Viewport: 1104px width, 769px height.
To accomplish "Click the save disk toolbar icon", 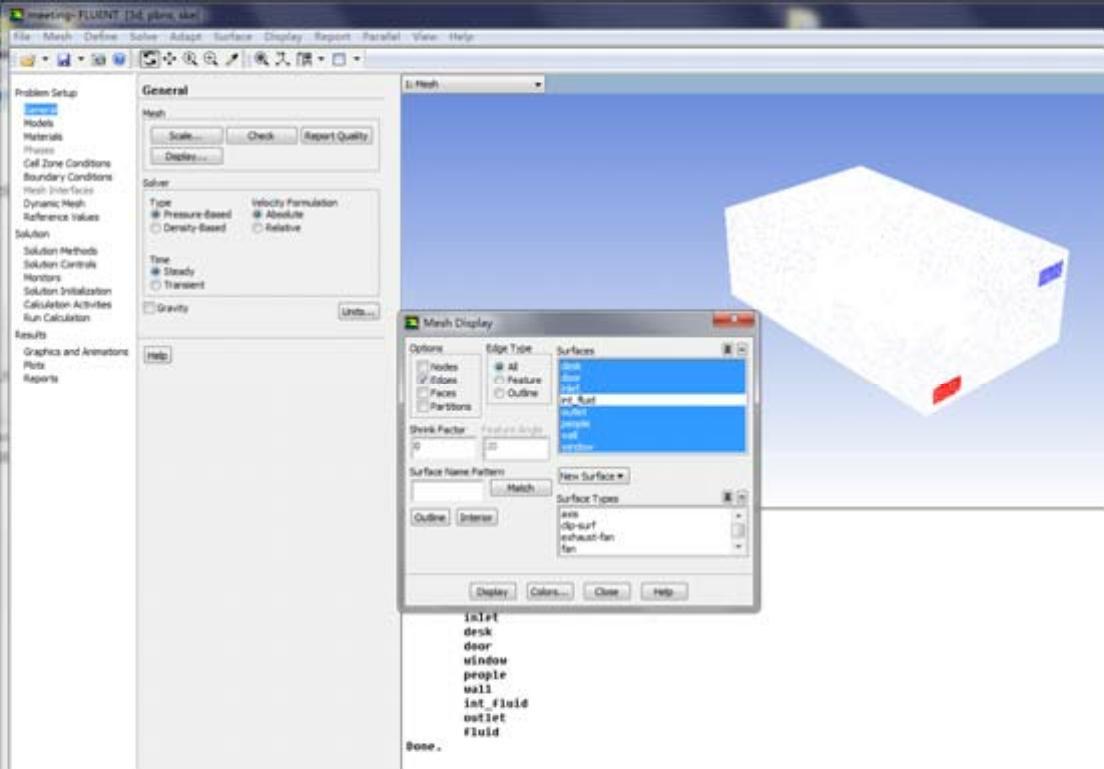I will click(x=64, y=60).
